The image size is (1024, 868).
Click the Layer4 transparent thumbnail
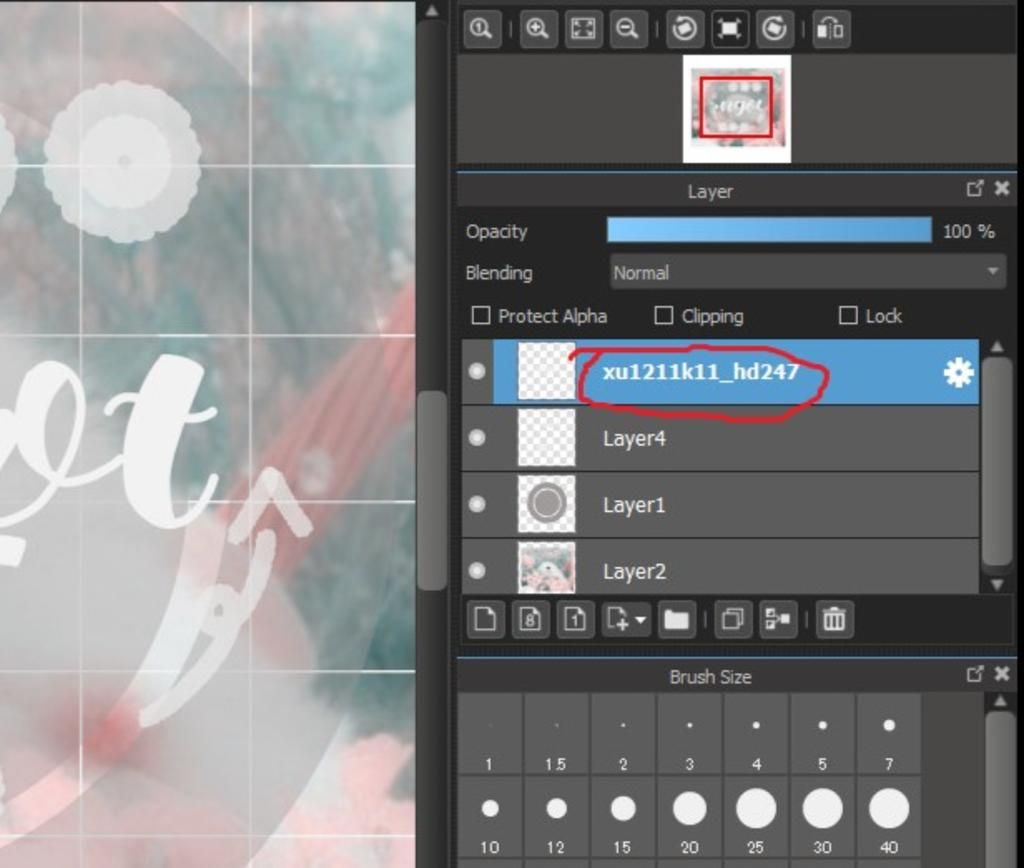(x=547, y=437)
